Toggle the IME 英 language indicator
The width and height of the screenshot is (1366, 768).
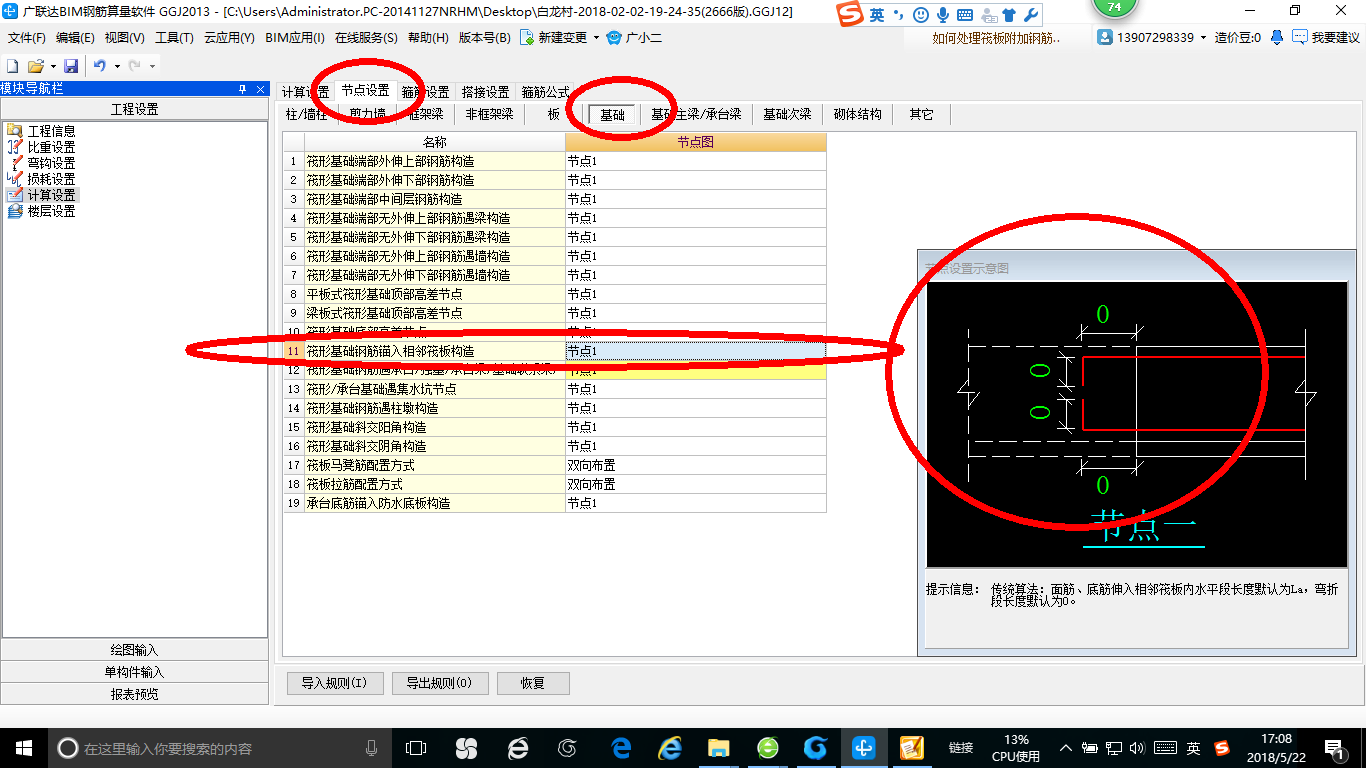[877, 15]
